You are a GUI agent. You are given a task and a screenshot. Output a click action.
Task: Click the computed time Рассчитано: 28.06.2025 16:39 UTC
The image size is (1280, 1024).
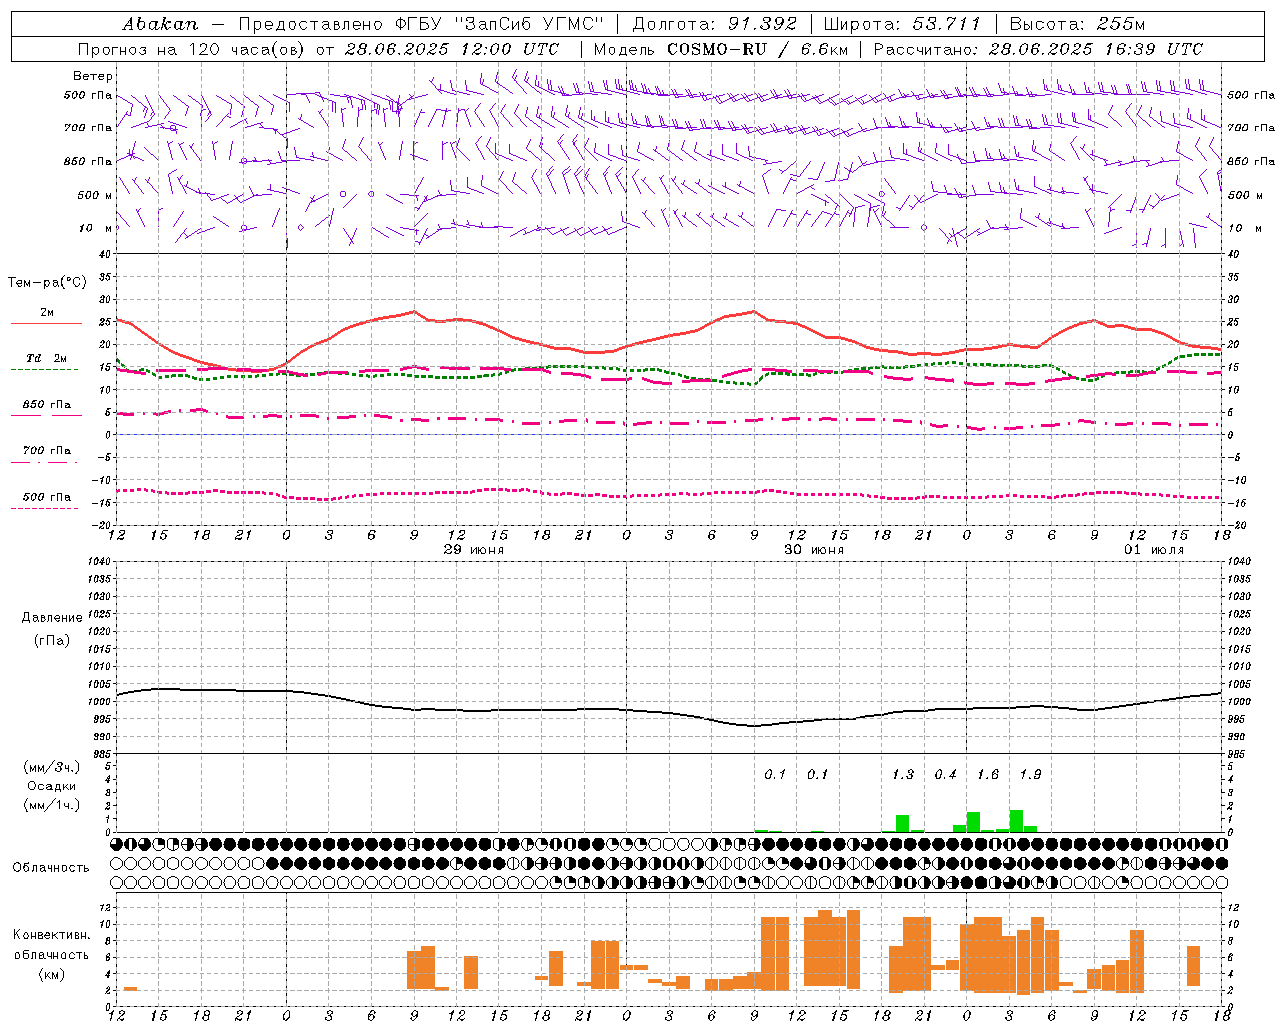click(1038, 49)
